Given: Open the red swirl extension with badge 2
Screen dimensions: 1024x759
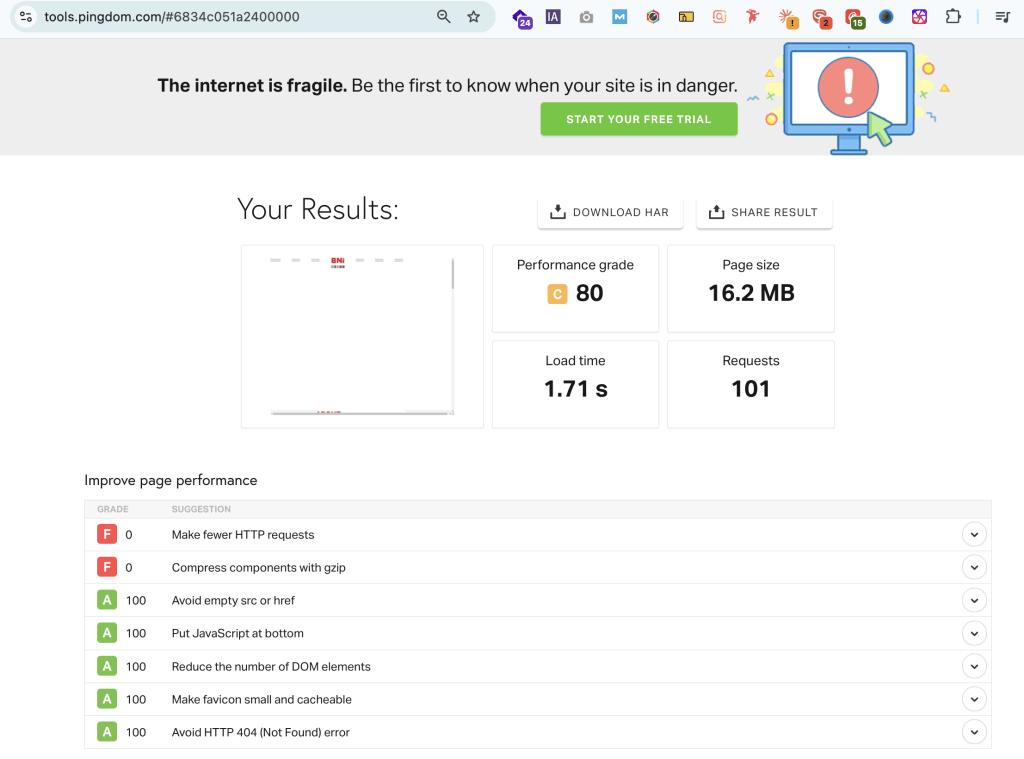Looking at the screenshot, I should tap(821, 18).
